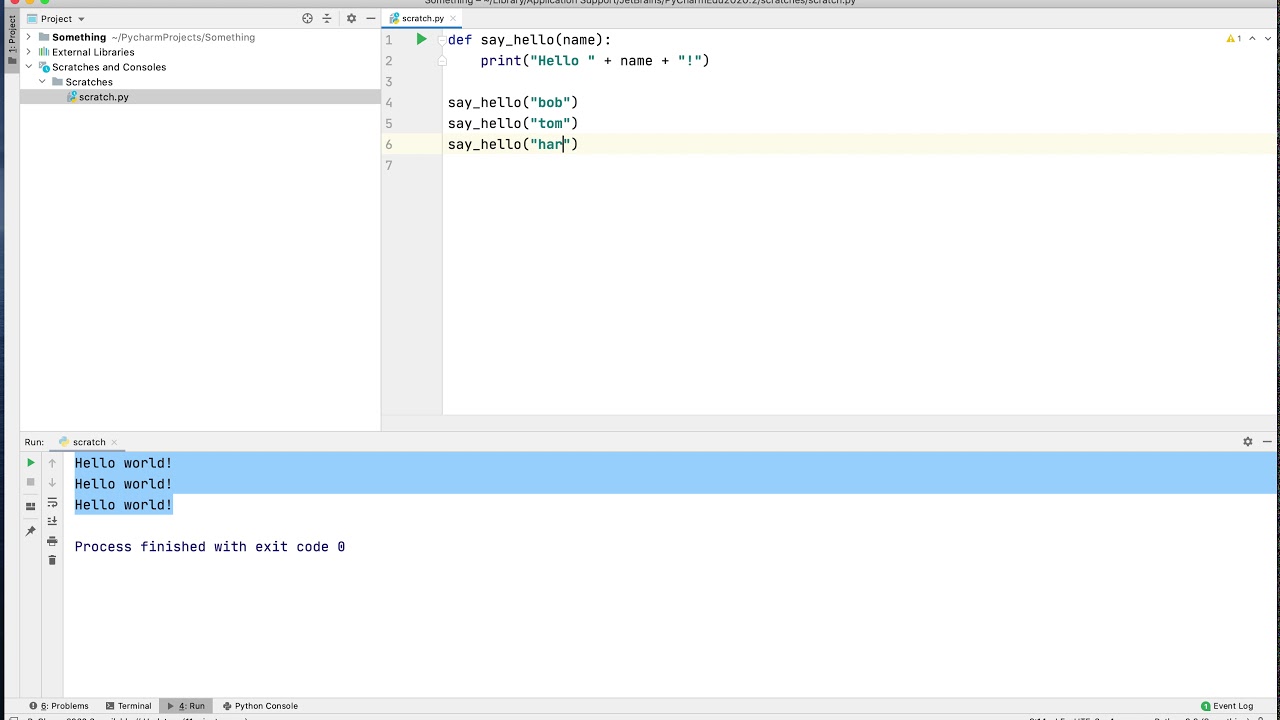The width and height of the screenshot is (1280, 720).
Task: Open the Python Console tab
Action: [x=260, y=705]
